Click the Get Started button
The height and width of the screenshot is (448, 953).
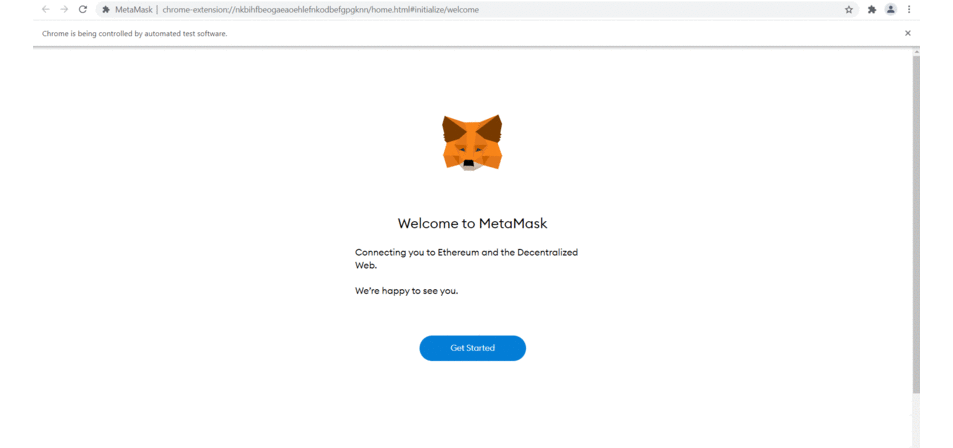472,348
